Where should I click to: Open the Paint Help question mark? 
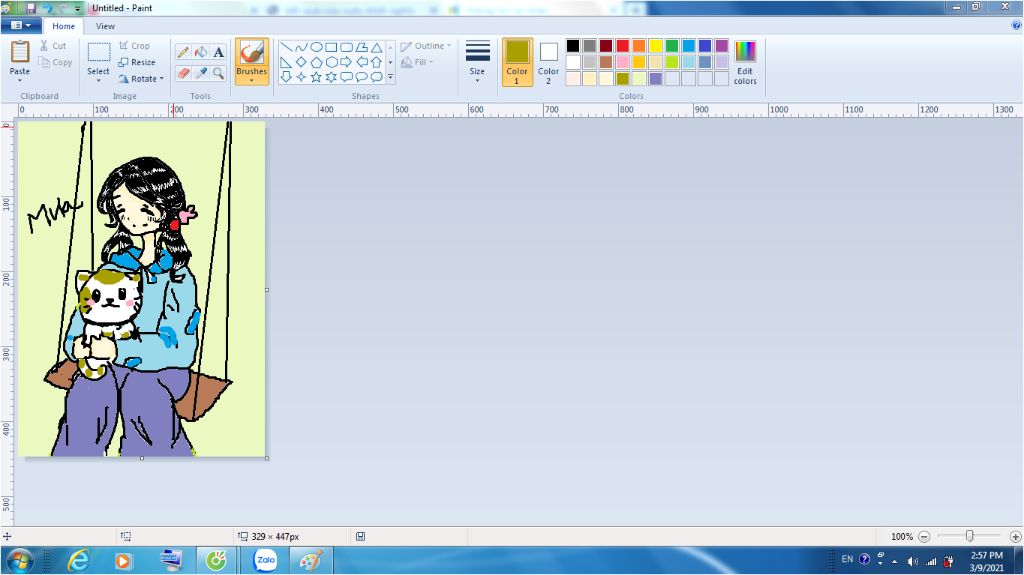click(x=1016, y=25)
